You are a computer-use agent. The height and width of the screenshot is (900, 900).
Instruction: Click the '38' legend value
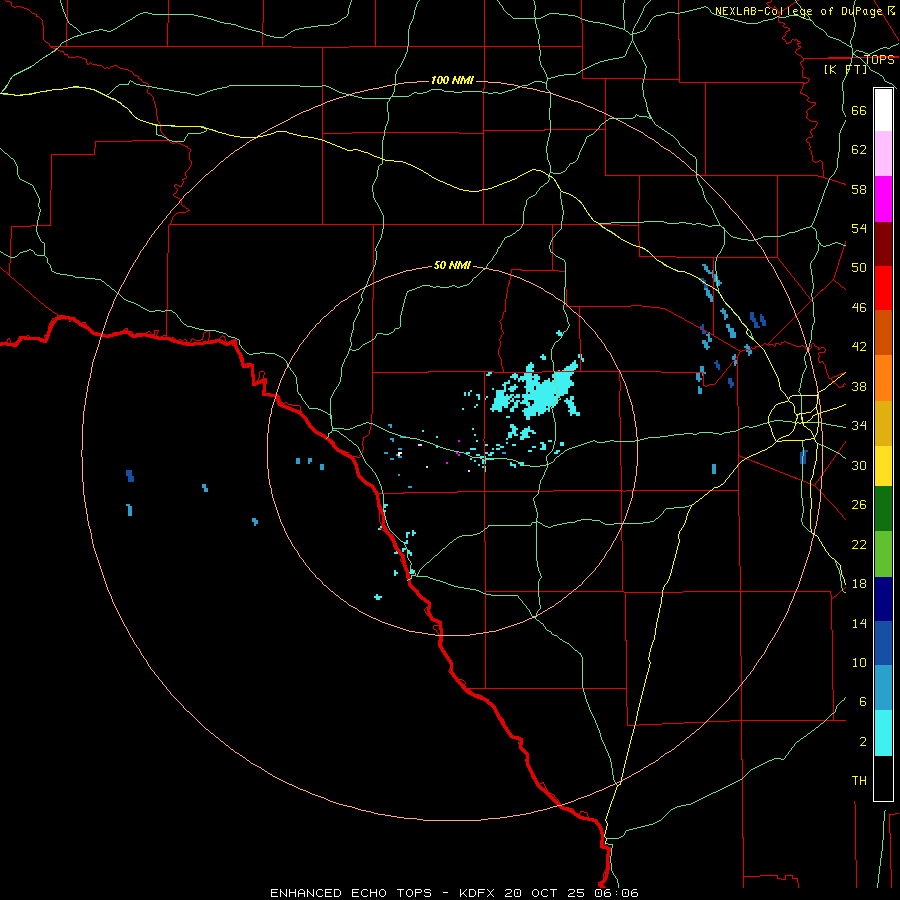859,386
